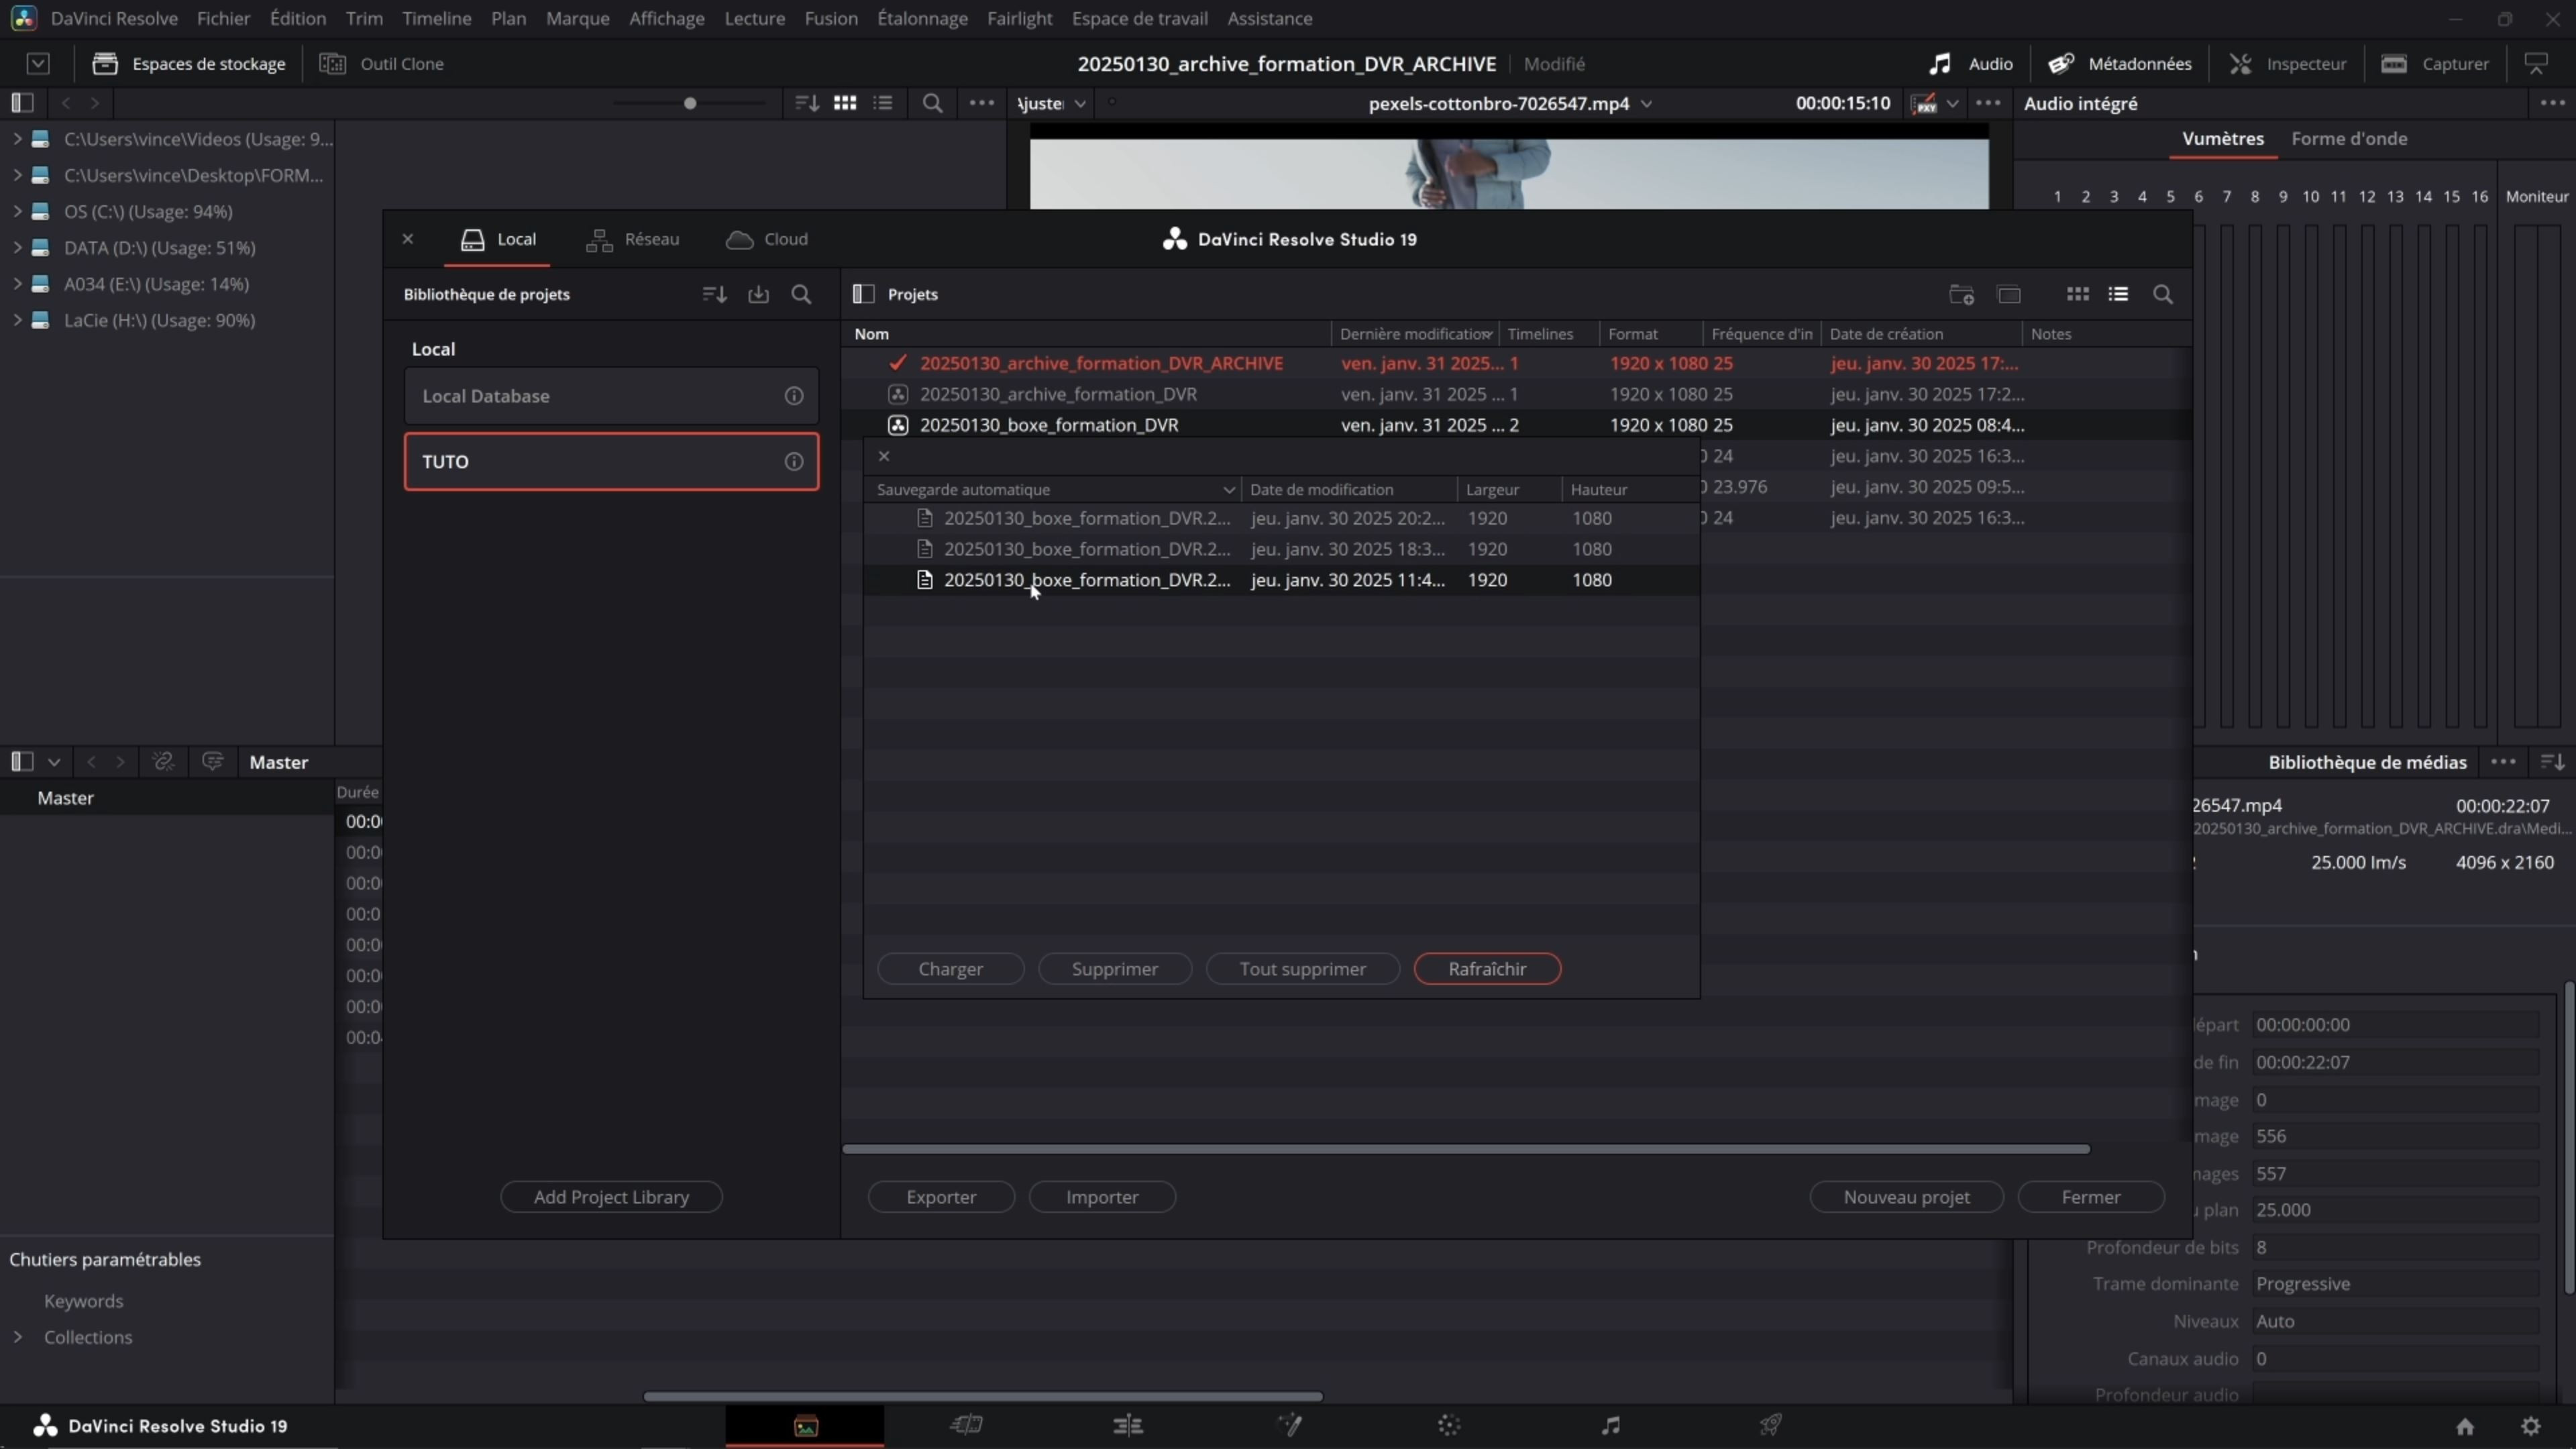Switch to Forme d'onde tab
2576x1449 pixels.
point(2349,139)
